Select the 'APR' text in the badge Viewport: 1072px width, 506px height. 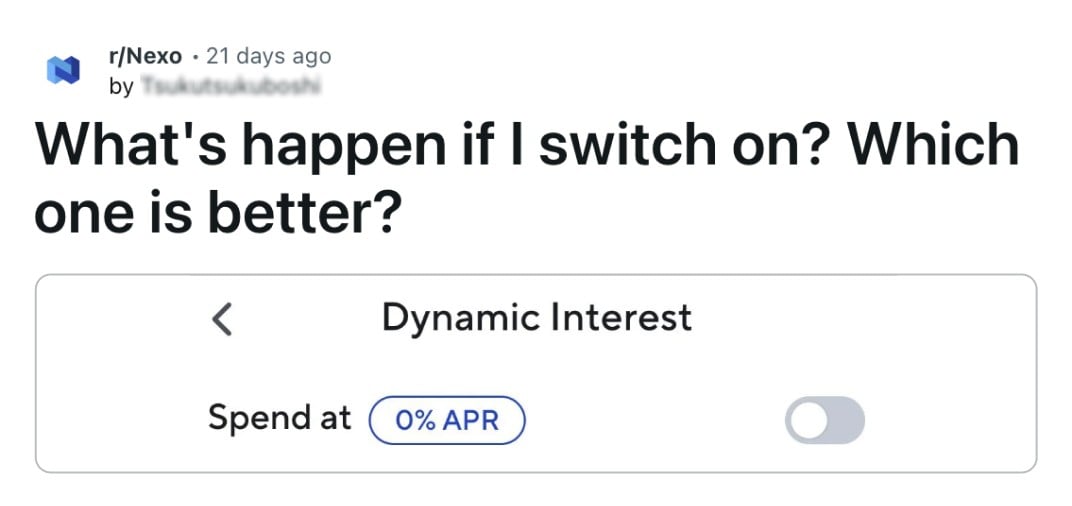click(x=471, y=420)
